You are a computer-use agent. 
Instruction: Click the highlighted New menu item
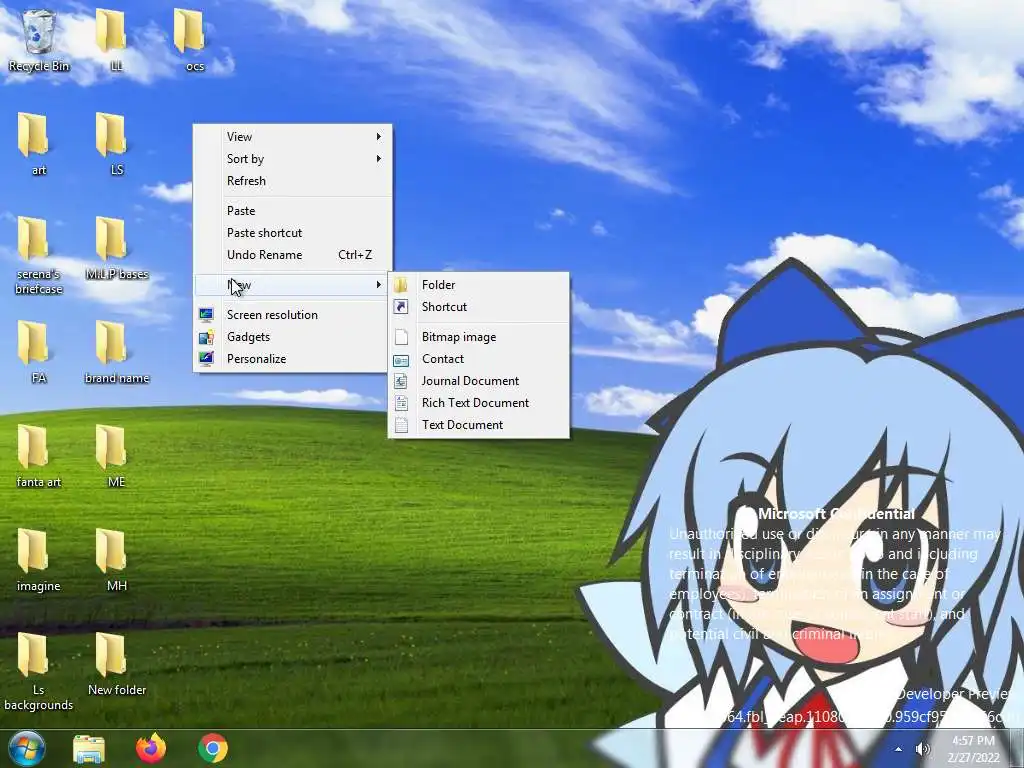tap(293, 285)
